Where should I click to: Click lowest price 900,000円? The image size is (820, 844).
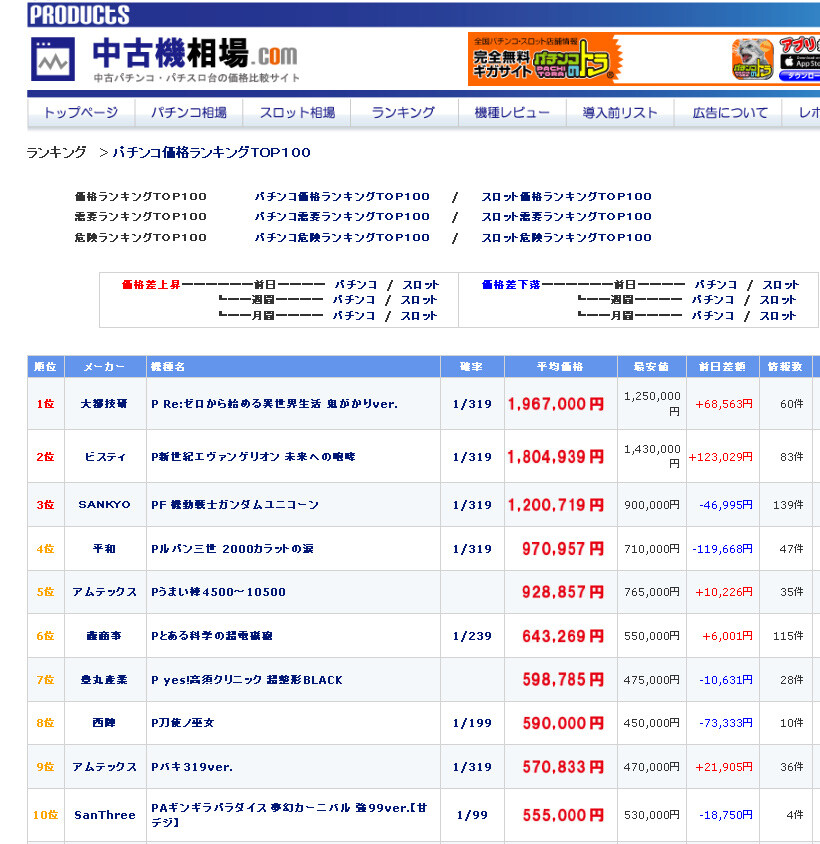tap(652, 505)
